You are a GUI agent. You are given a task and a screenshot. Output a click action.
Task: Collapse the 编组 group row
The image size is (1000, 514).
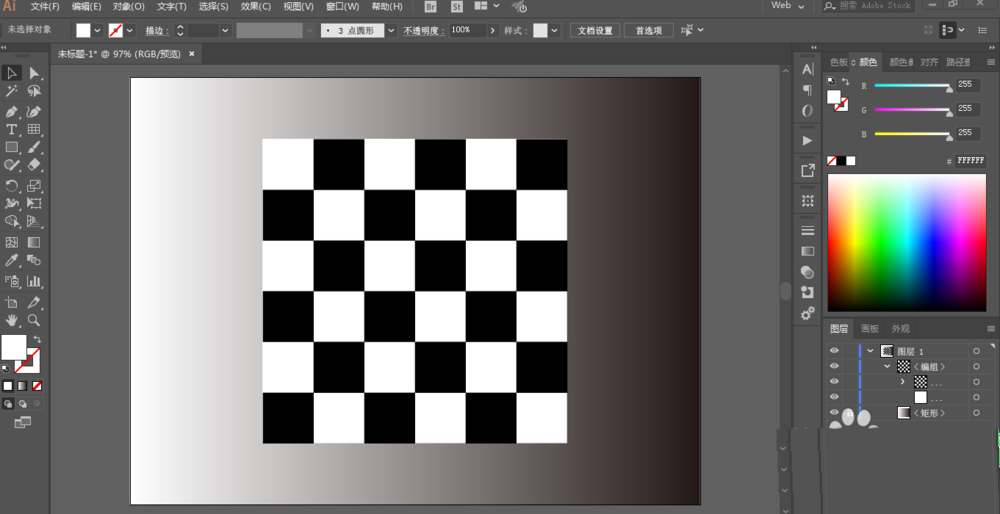(x=887, y=367)
